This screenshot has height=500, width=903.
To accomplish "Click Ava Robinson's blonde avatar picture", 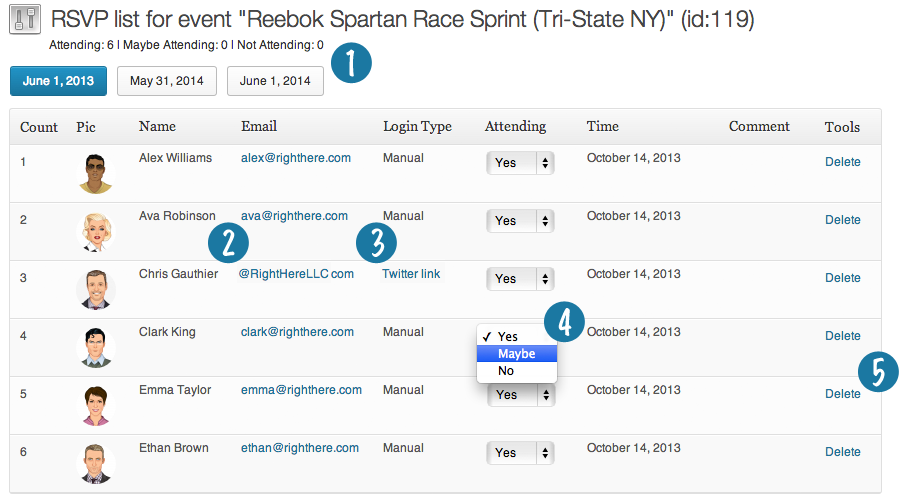I will point(94,231).
